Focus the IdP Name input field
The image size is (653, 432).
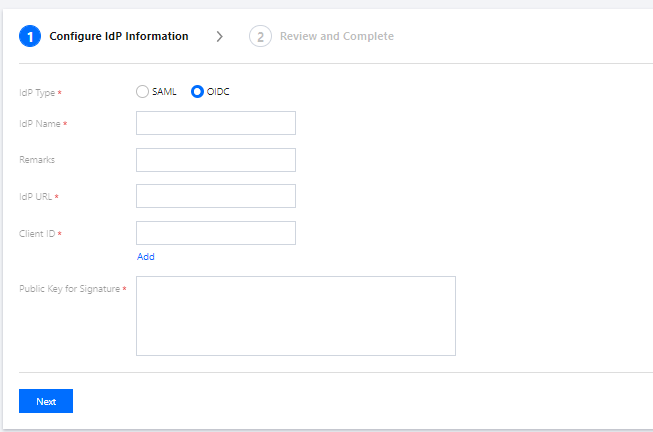[216, 123]
